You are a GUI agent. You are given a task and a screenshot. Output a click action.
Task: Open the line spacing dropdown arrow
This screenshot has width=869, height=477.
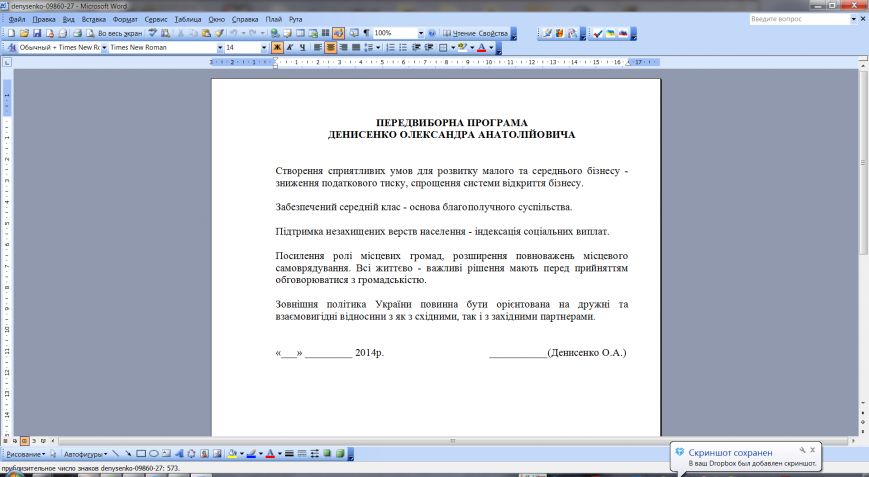tap(378, 48)
